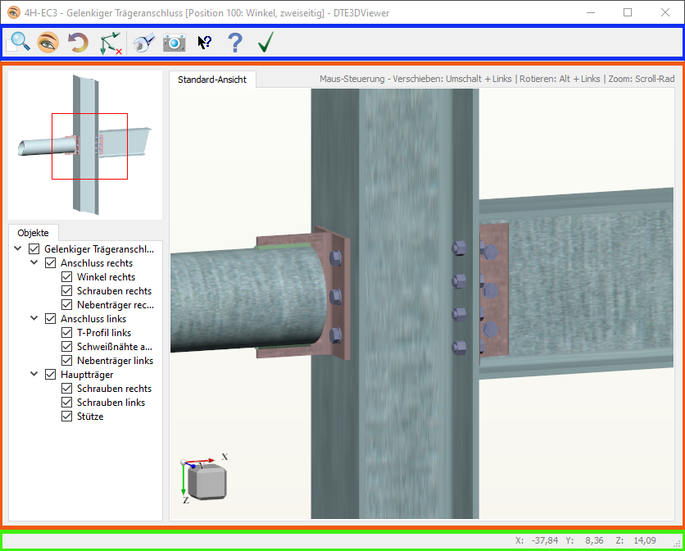Confirm with the green checkmark icon
This screenshot has height=551, width=685.
coord(265,42)
